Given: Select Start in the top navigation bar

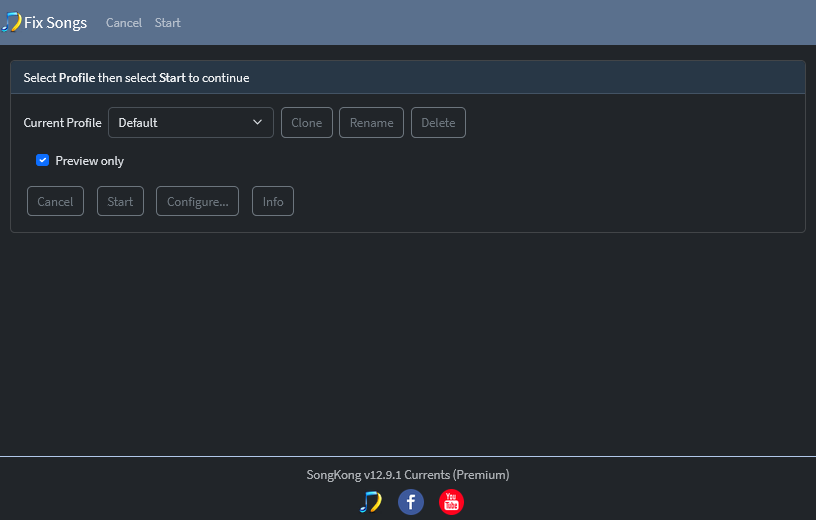Looking at the screenshot, I should pyautogui.click(x=168, y=23).
